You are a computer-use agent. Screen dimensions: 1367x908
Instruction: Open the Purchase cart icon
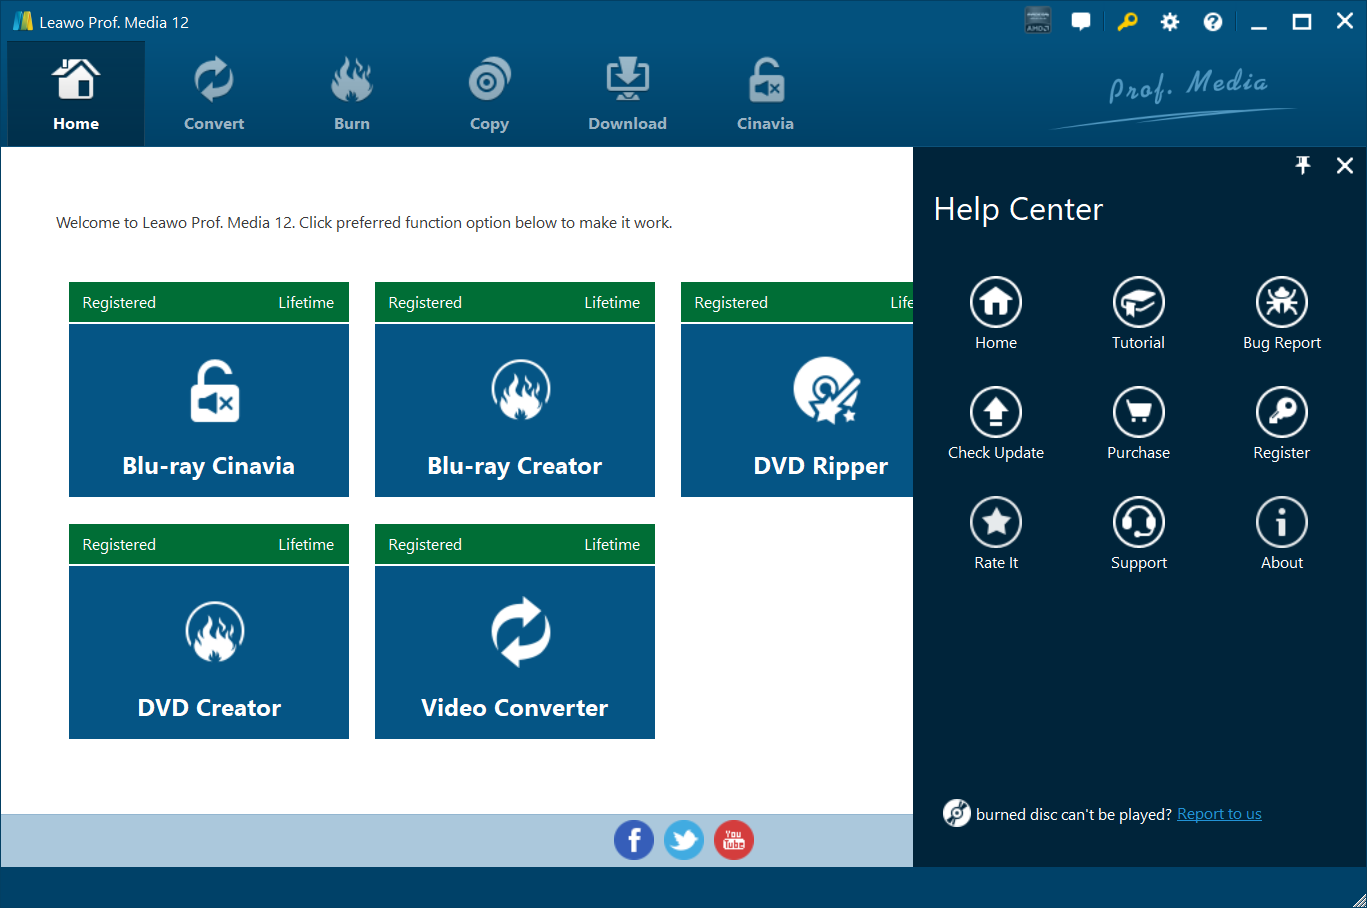click(x=1138, y=412)
